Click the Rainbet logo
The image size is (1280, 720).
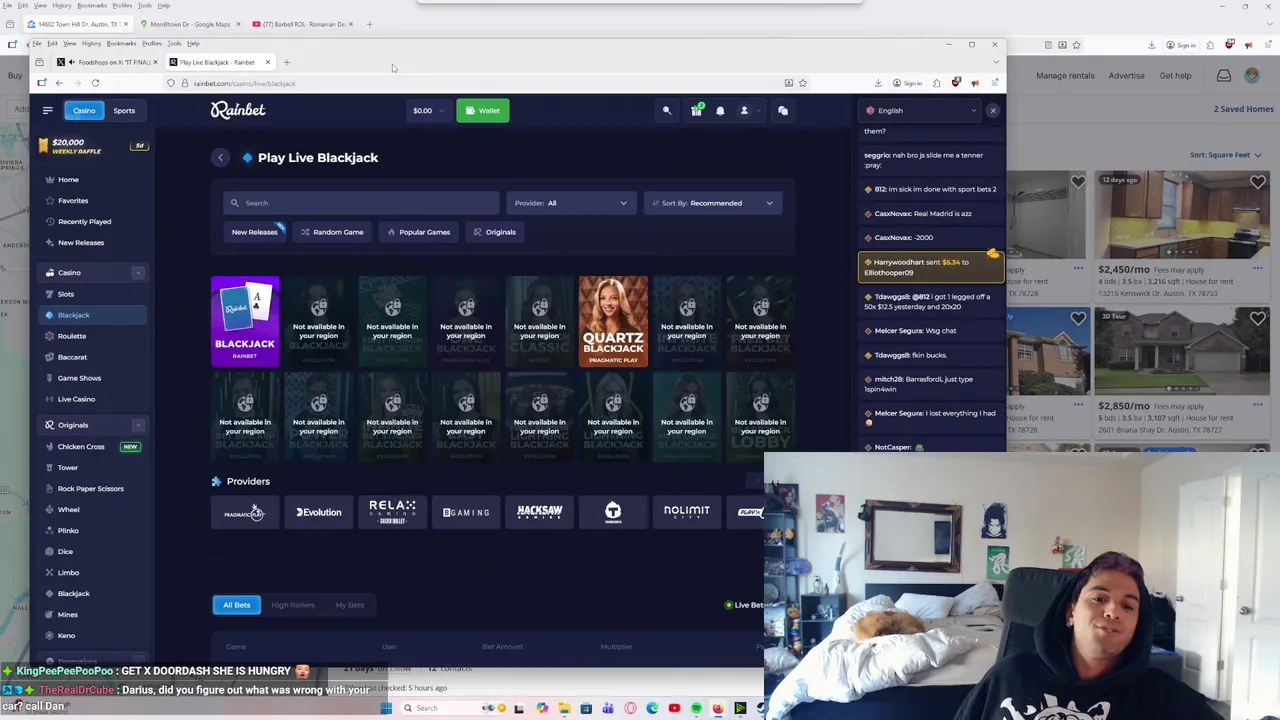click(x=238, y=110)
